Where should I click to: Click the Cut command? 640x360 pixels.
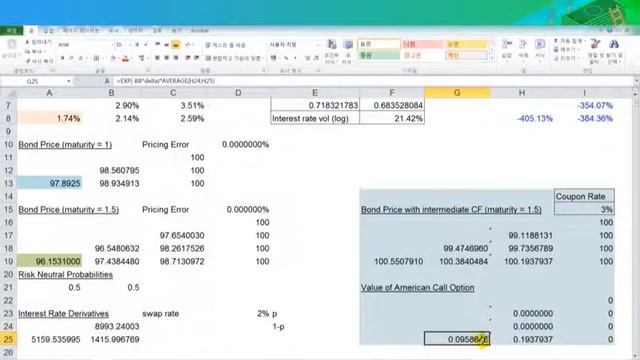pyautogui.click(x=38, y=42)
